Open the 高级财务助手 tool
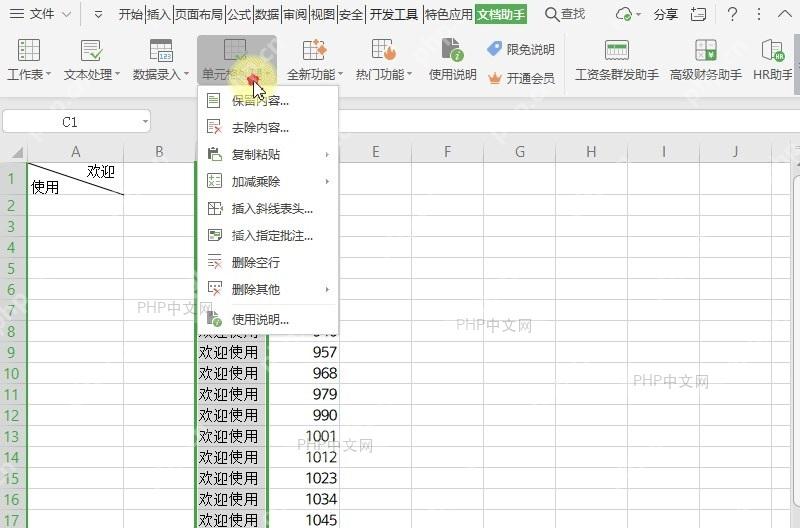The height and width of the screenshot is (528, 800). [706, 60]
